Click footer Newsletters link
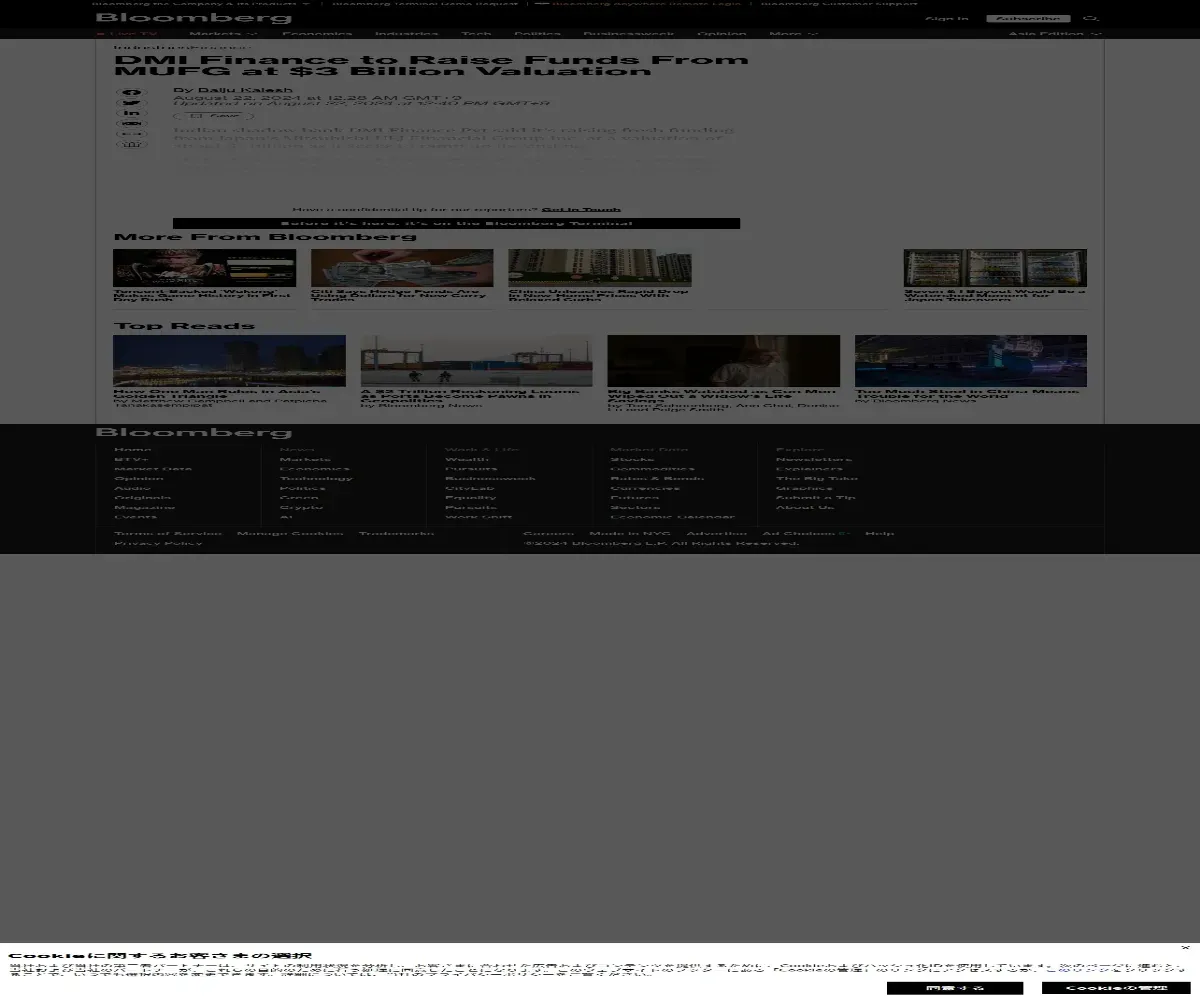This screenshot has width=1200, height=1000. pos(814,460)
